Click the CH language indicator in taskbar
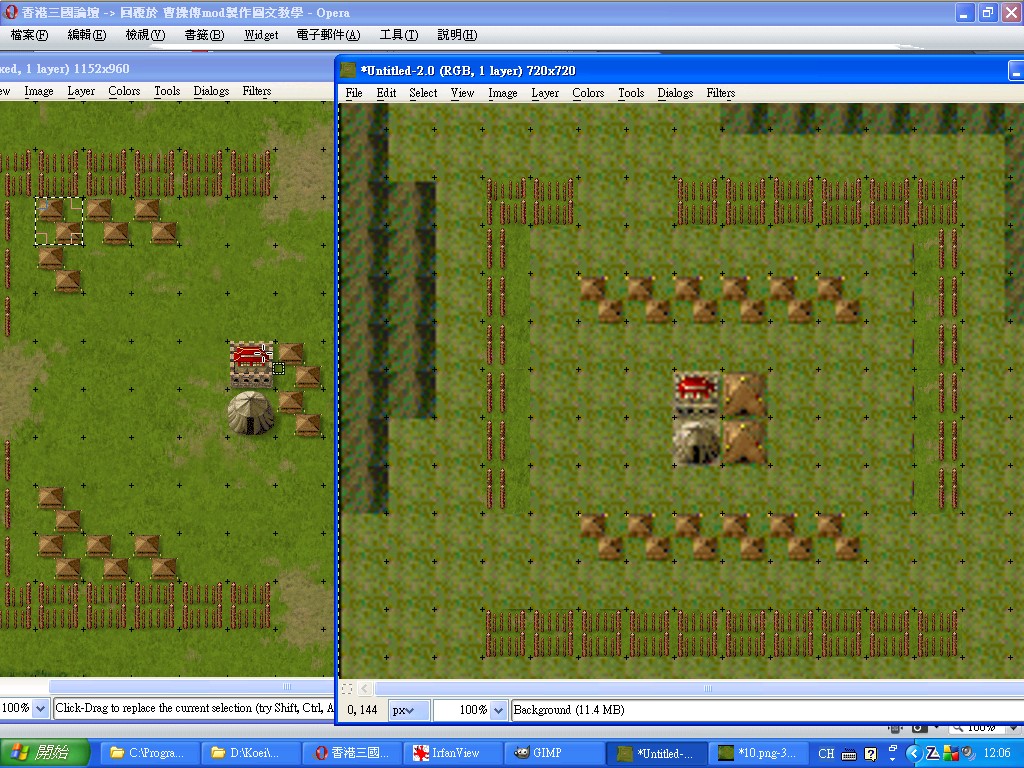 click(x=826, y=754)
